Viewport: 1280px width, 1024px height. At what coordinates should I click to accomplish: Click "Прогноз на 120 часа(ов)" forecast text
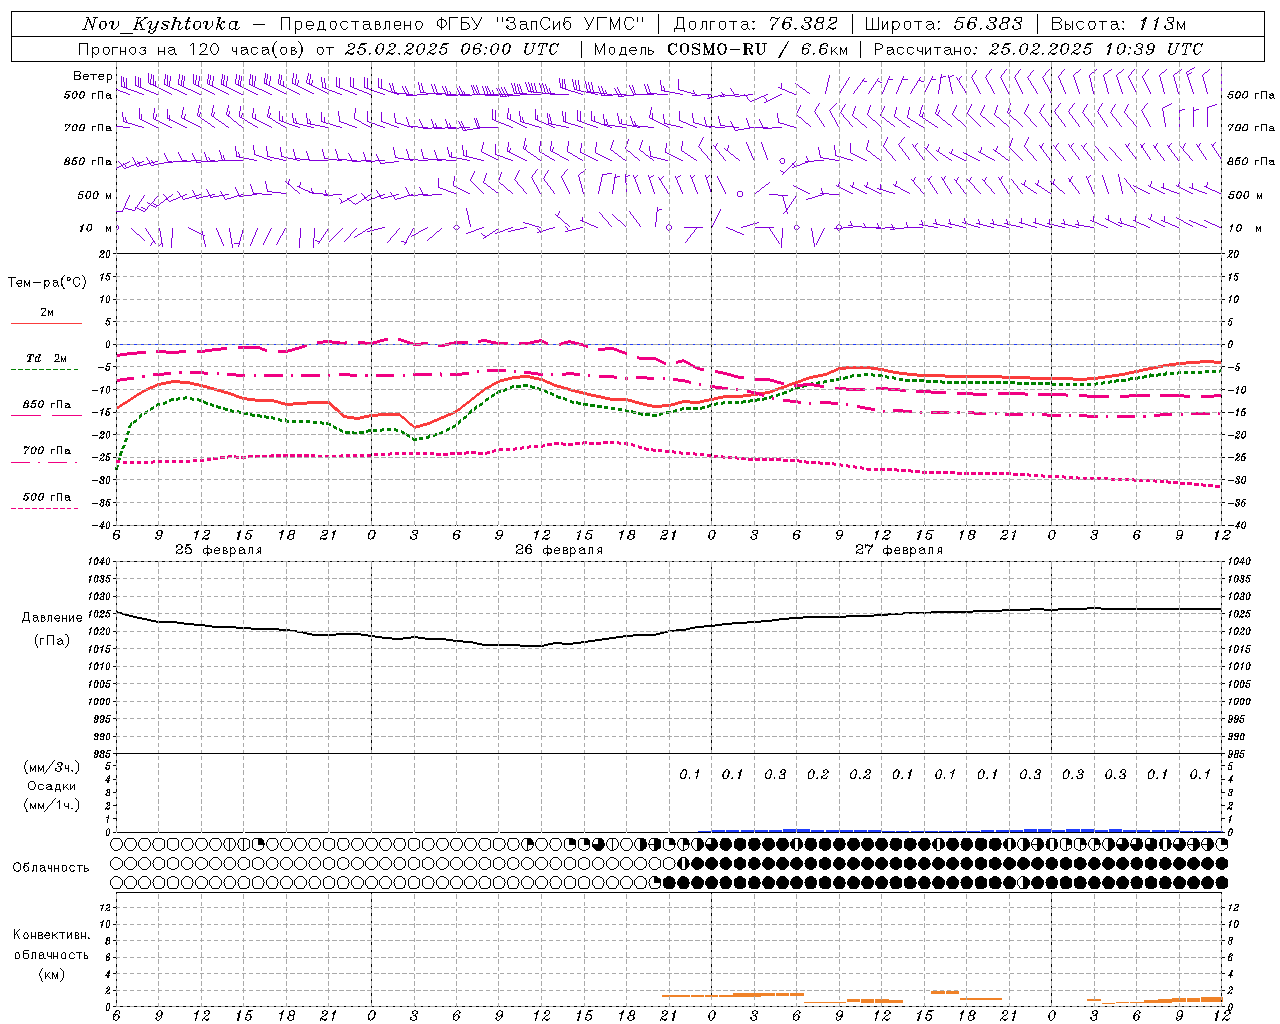pyautogui.click(x=191, y=49)
